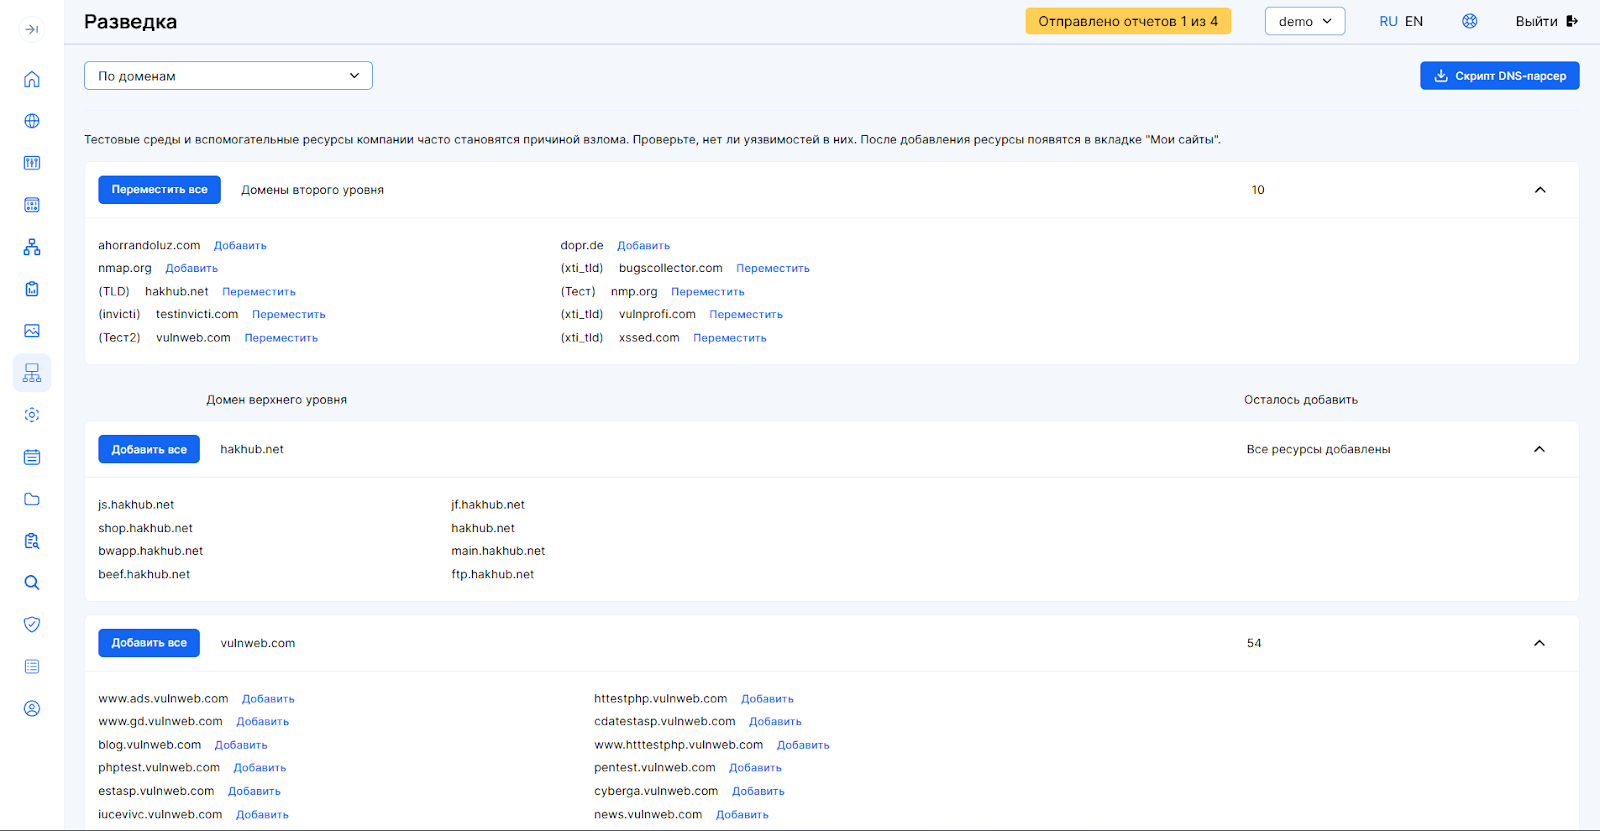
Task: Click the globe icon in sidebar
Action: [x=32, y=121]
